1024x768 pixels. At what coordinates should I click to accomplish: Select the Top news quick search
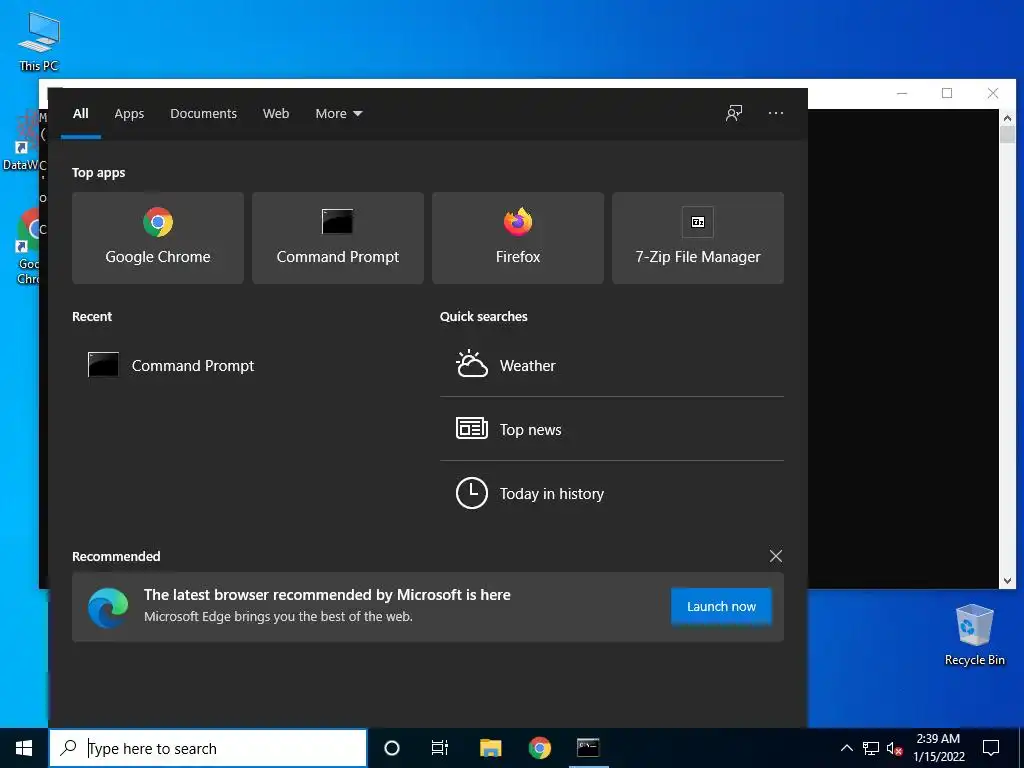coord(612,429)
